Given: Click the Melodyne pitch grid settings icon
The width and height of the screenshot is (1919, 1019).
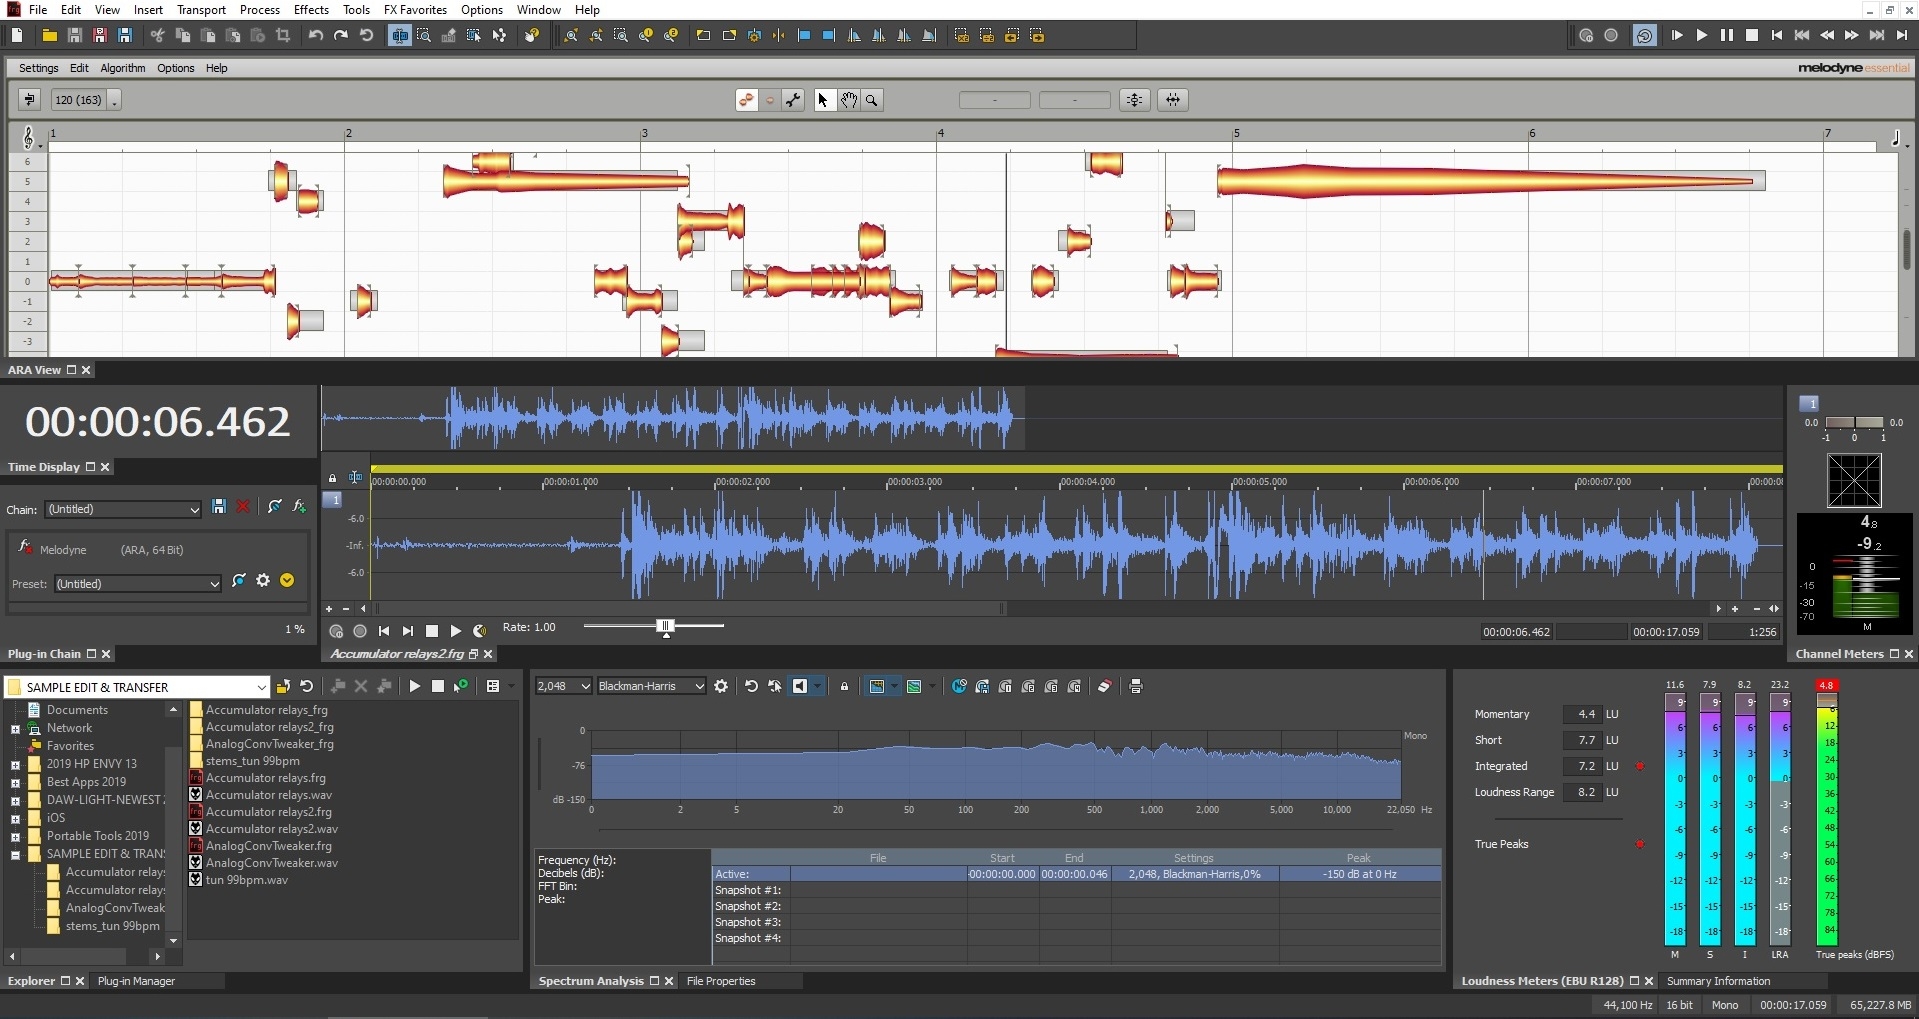Looking at the screenshot, I should click(1134, 100).
